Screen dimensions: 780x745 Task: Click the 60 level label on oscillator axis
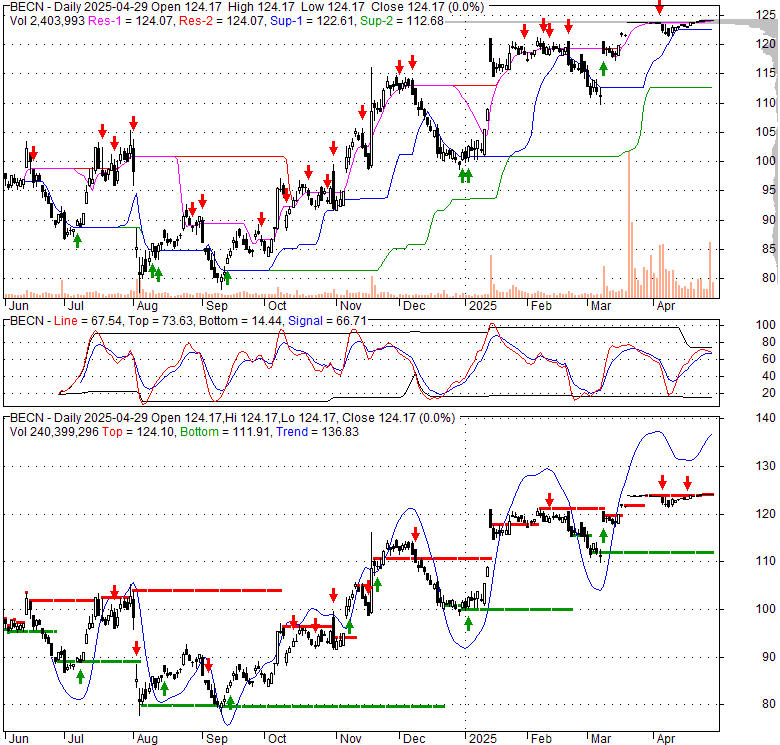point(769,359)
